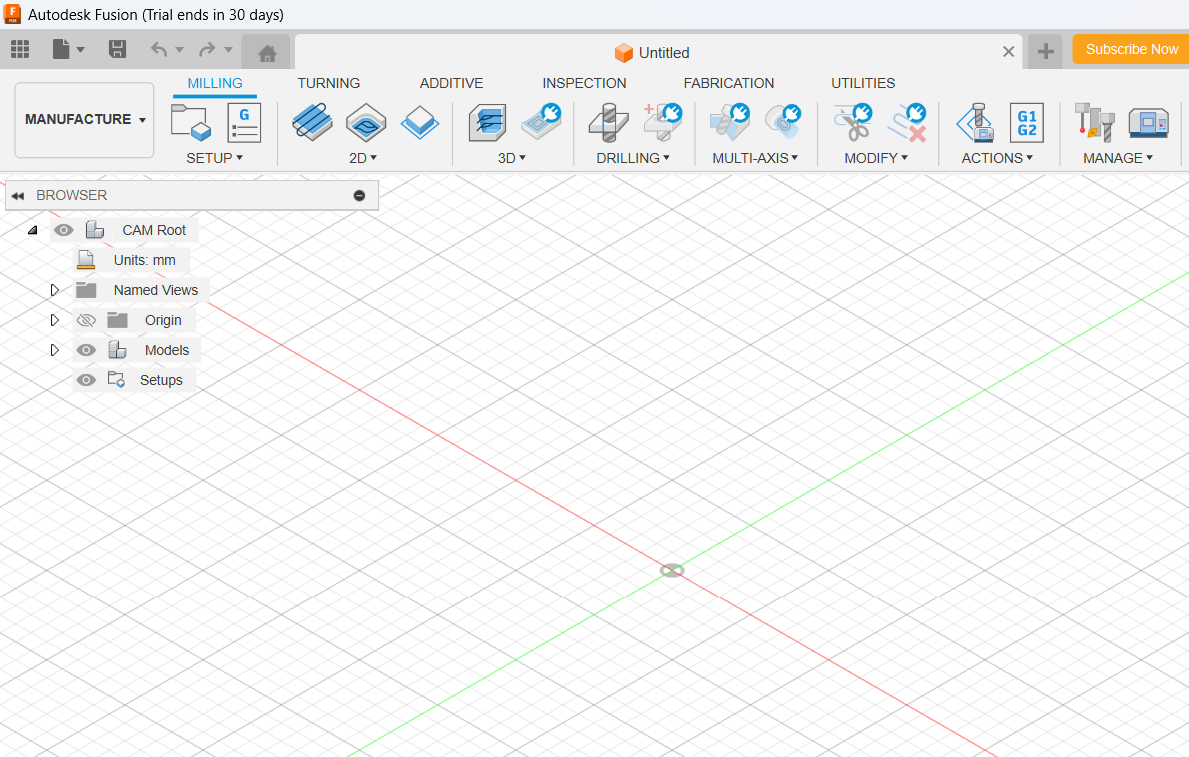Expand the SETUP menu
1189x757 pixels.
point(215,158)
